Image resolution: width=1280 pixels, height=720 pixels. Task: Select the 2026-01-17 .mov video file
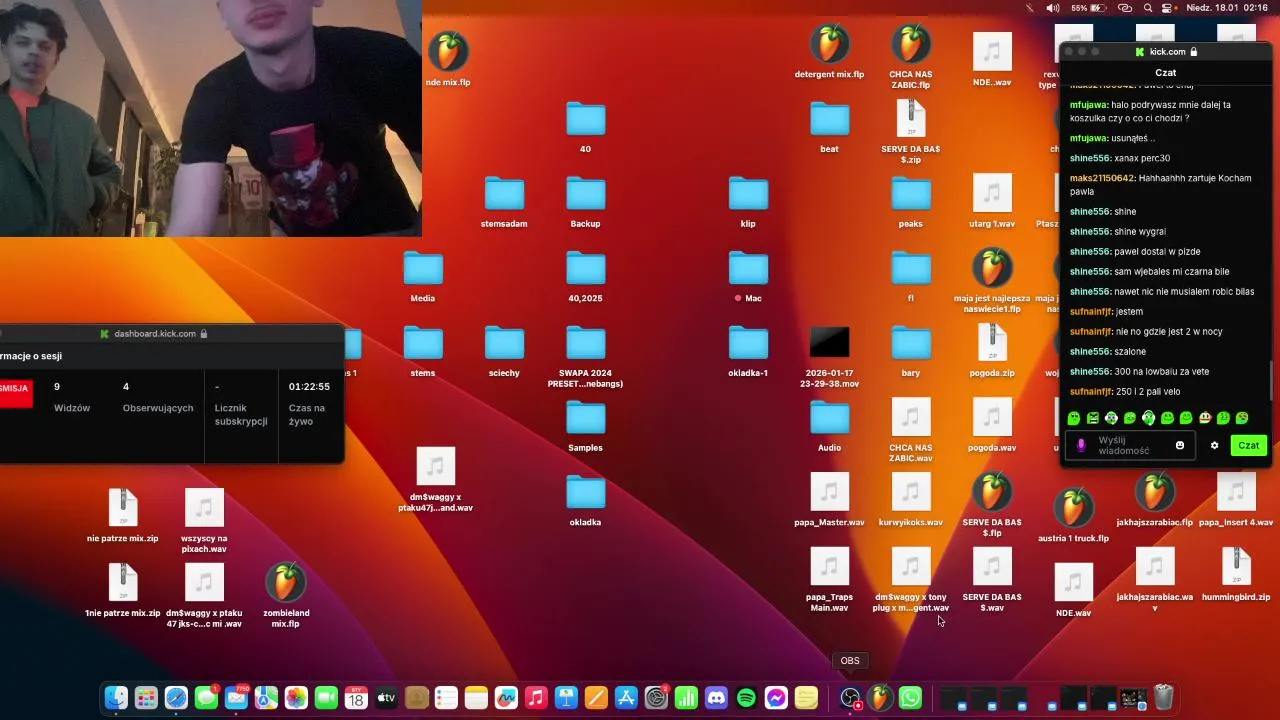829,357
